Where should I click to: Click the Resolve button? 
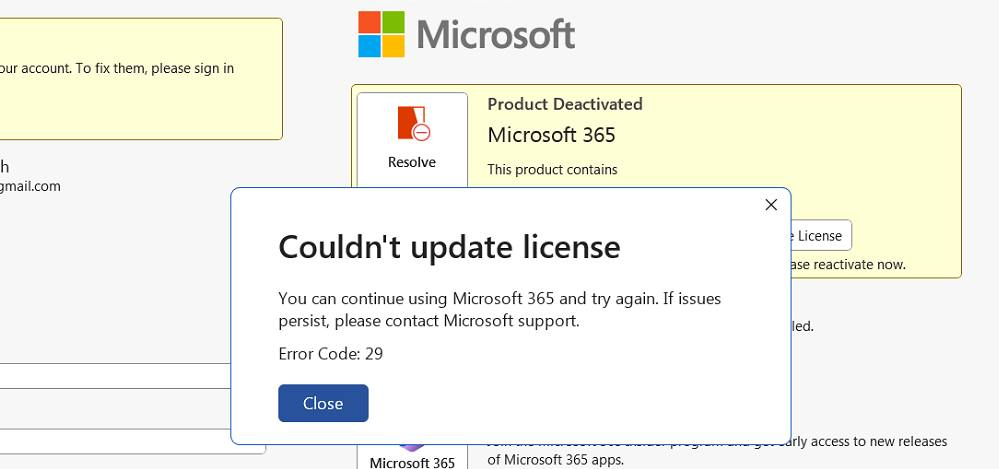(x=411, y=162)
